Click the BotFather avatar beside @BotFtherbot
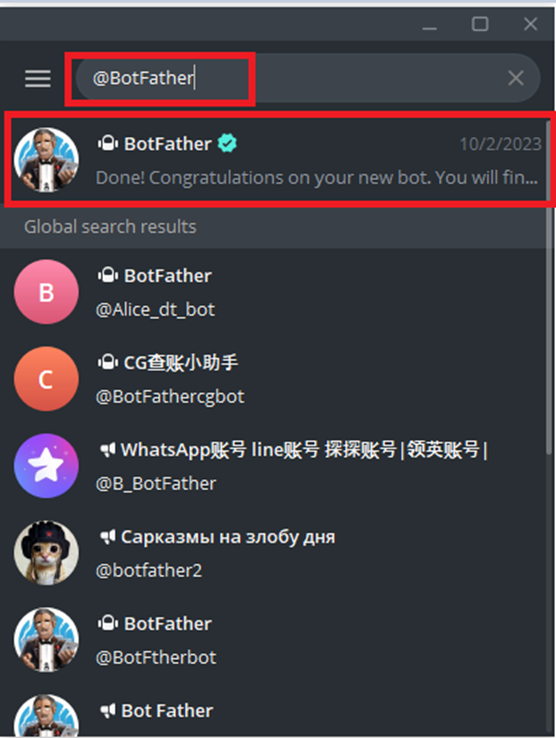 46,640
